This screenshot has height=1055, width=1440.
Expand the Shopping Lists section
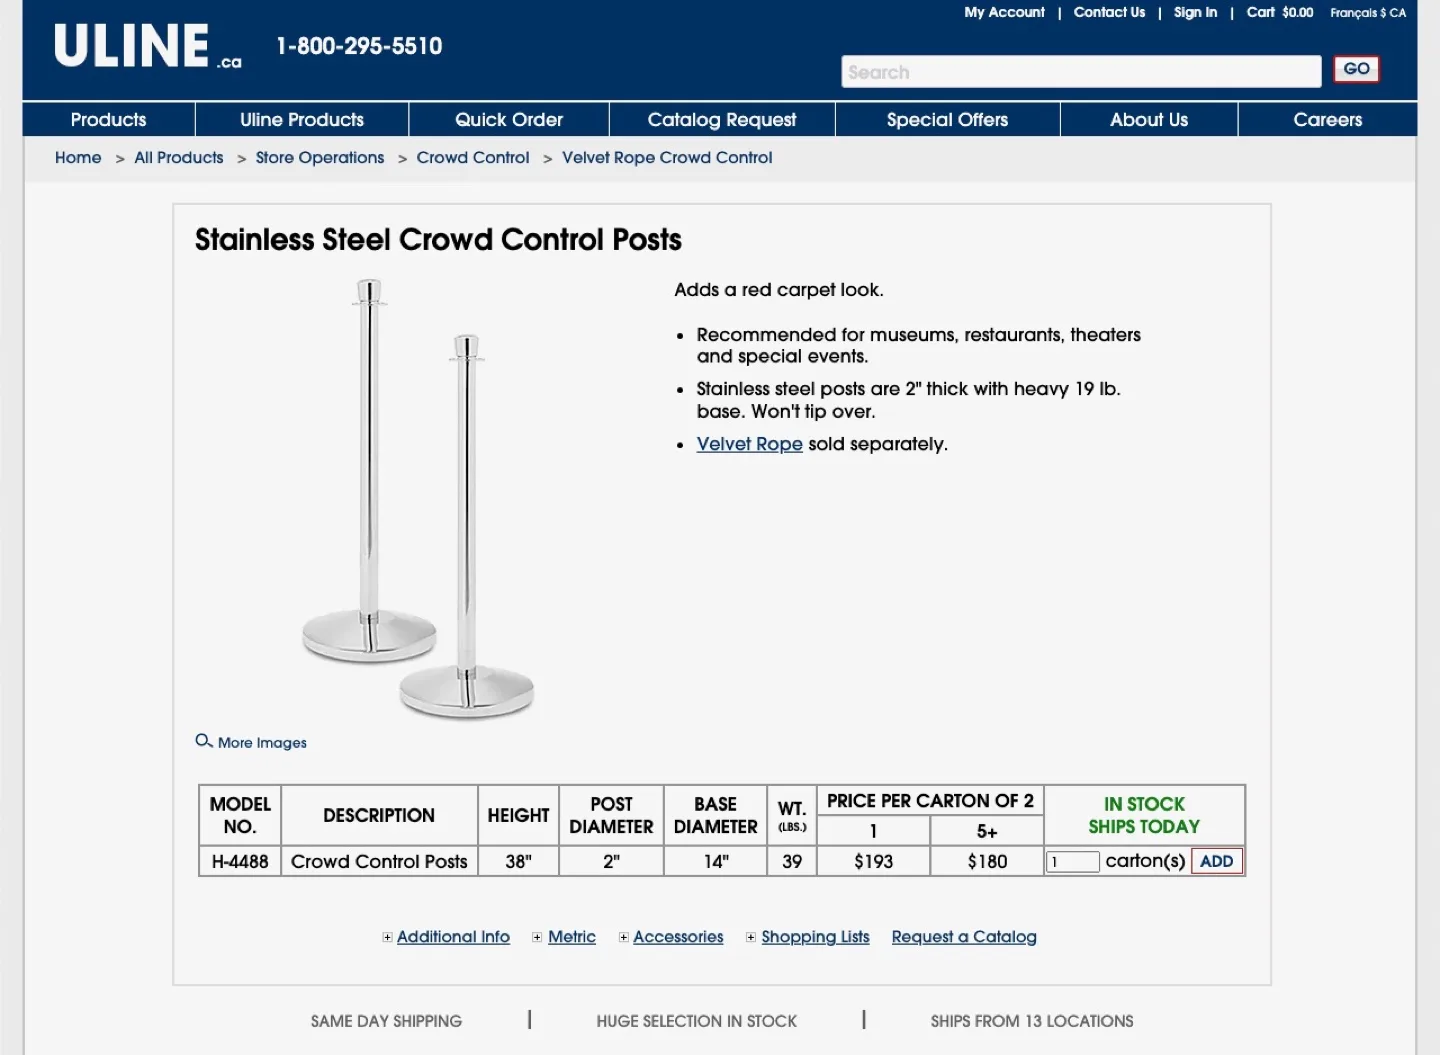[815, 937]
